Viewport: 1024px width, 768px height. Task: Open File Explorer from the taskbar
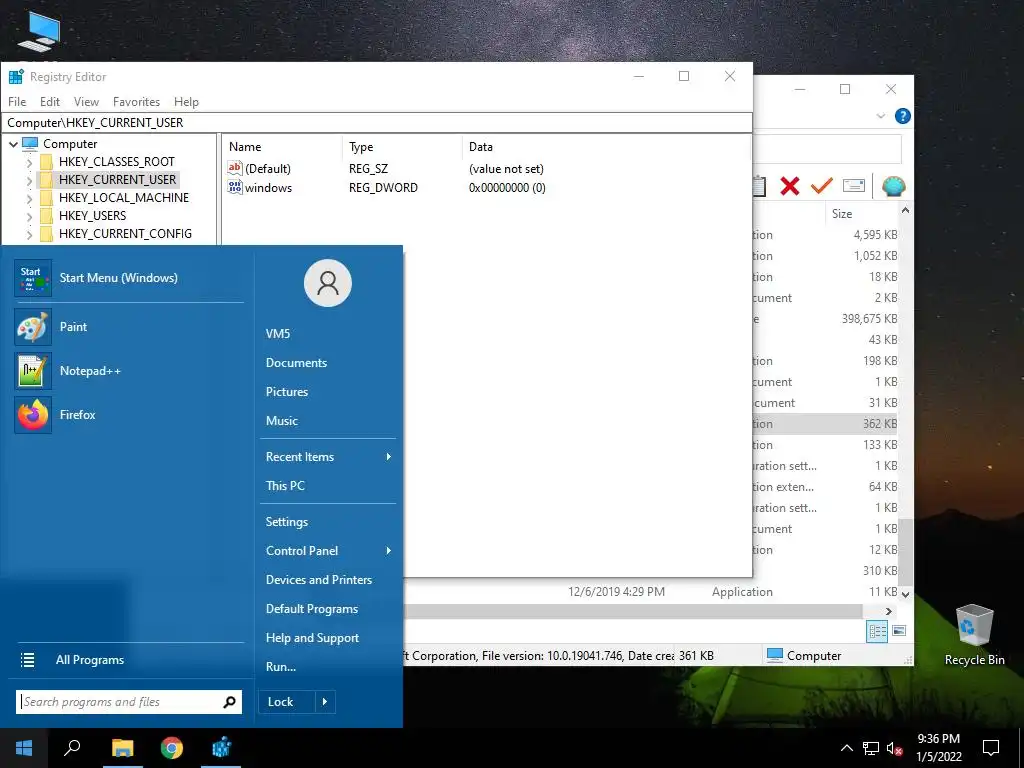point(122,748)
